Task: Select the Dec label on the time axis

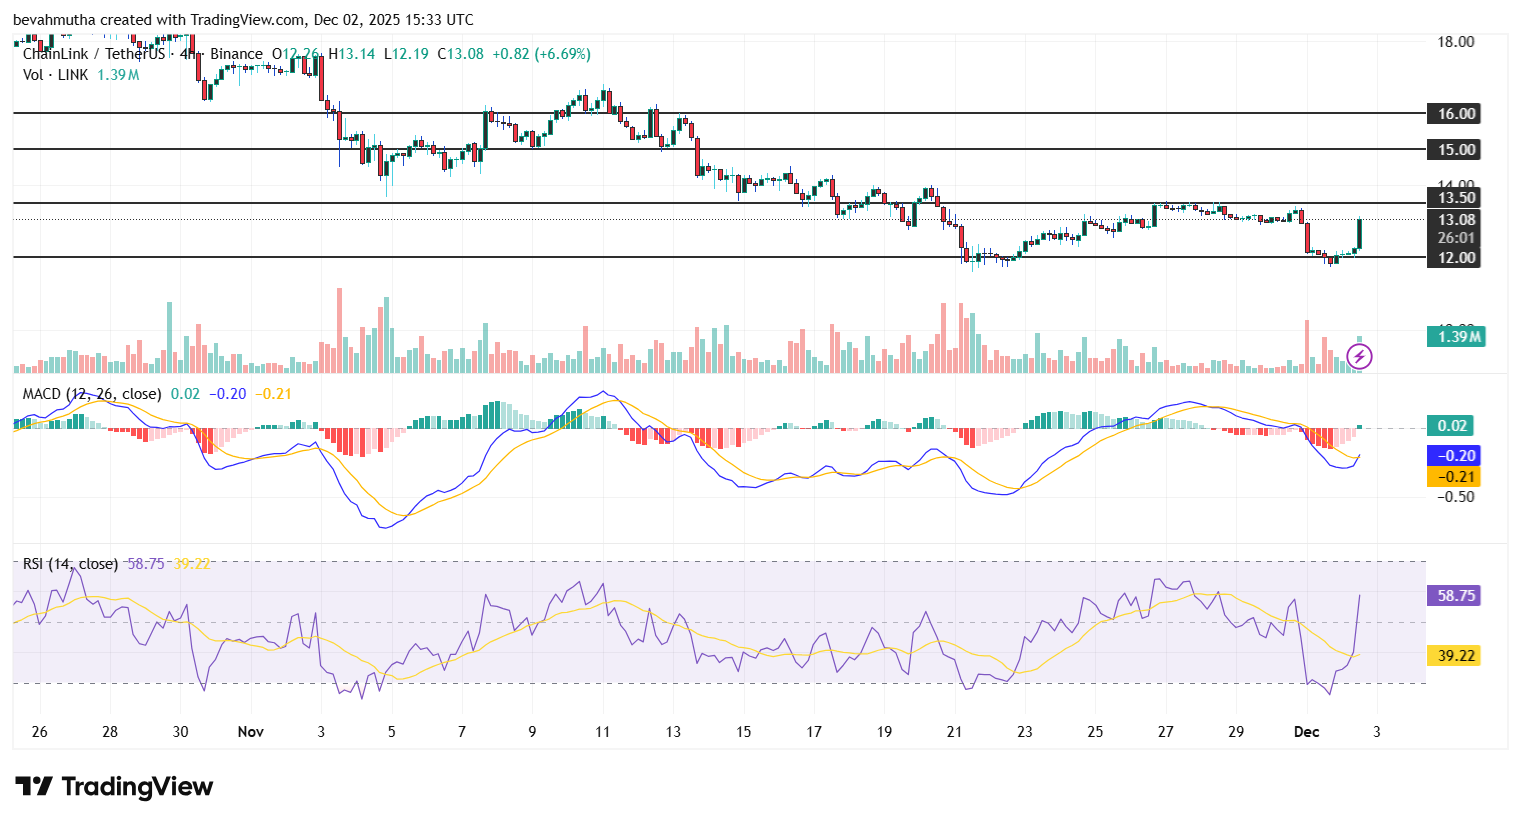Action: pos(1306,732)
